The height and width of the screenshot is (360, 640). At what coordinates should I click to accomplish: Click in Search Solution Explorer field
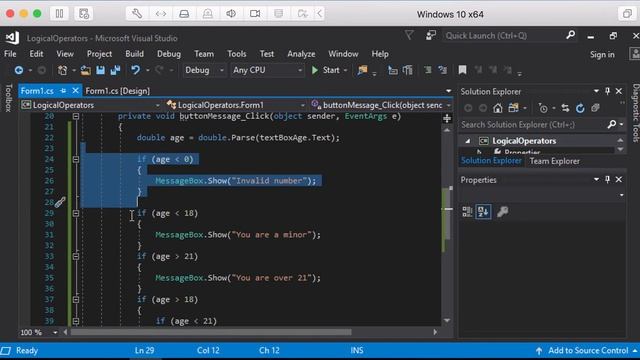[533, 124]
